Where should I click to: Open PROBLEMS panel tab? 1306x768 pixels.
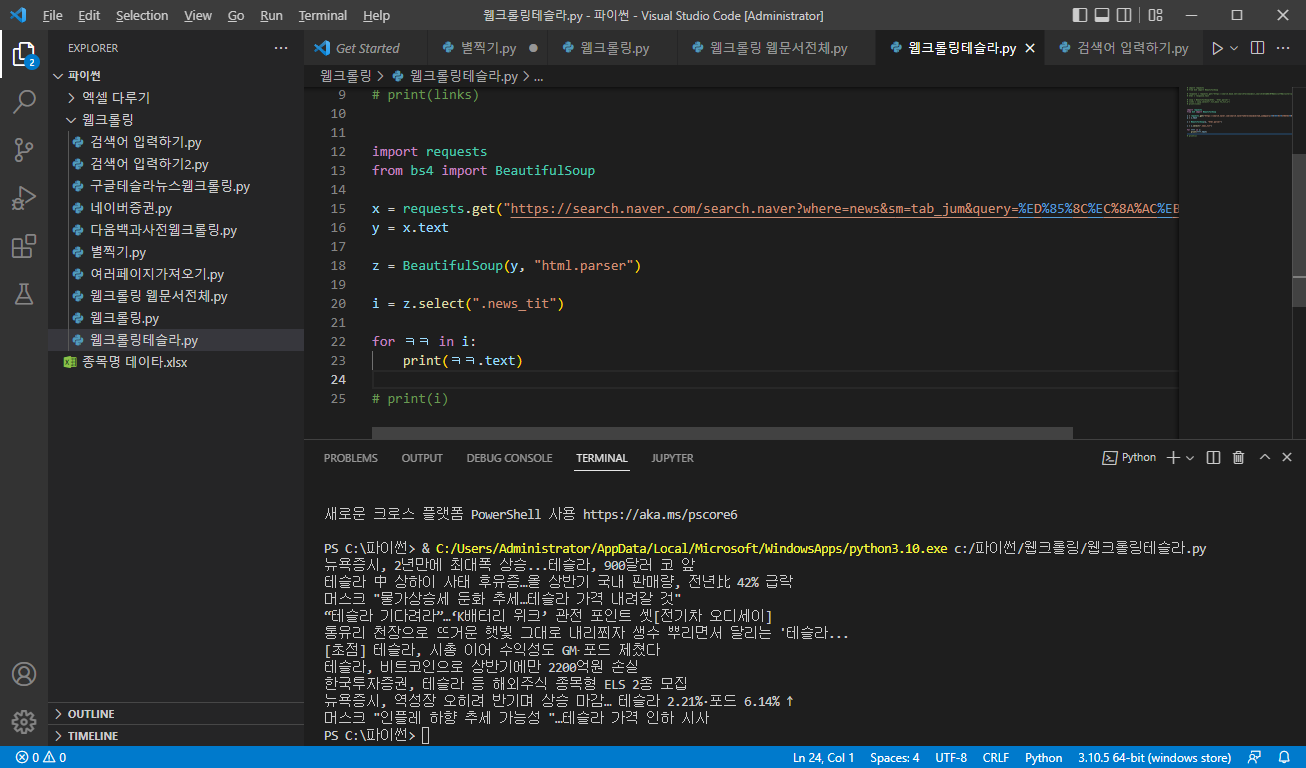click(x=351, y=458)
